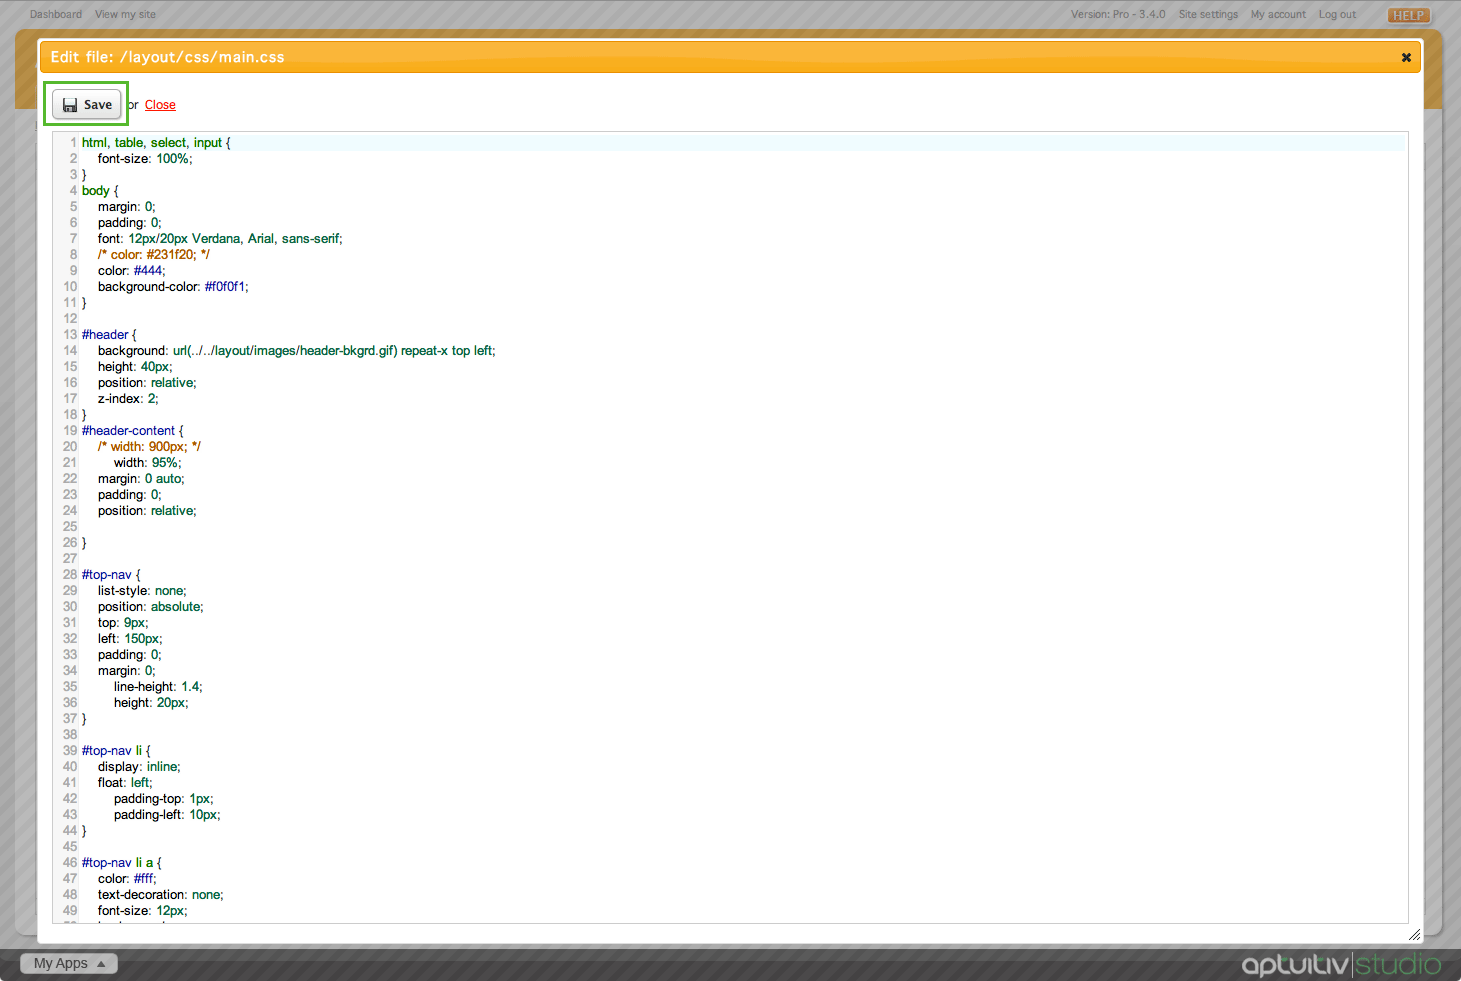Image resolution: width=1461 pixels, height=981 pixels.
Task: Click the 'z-index: 2;' line
Action: (128, 399)
